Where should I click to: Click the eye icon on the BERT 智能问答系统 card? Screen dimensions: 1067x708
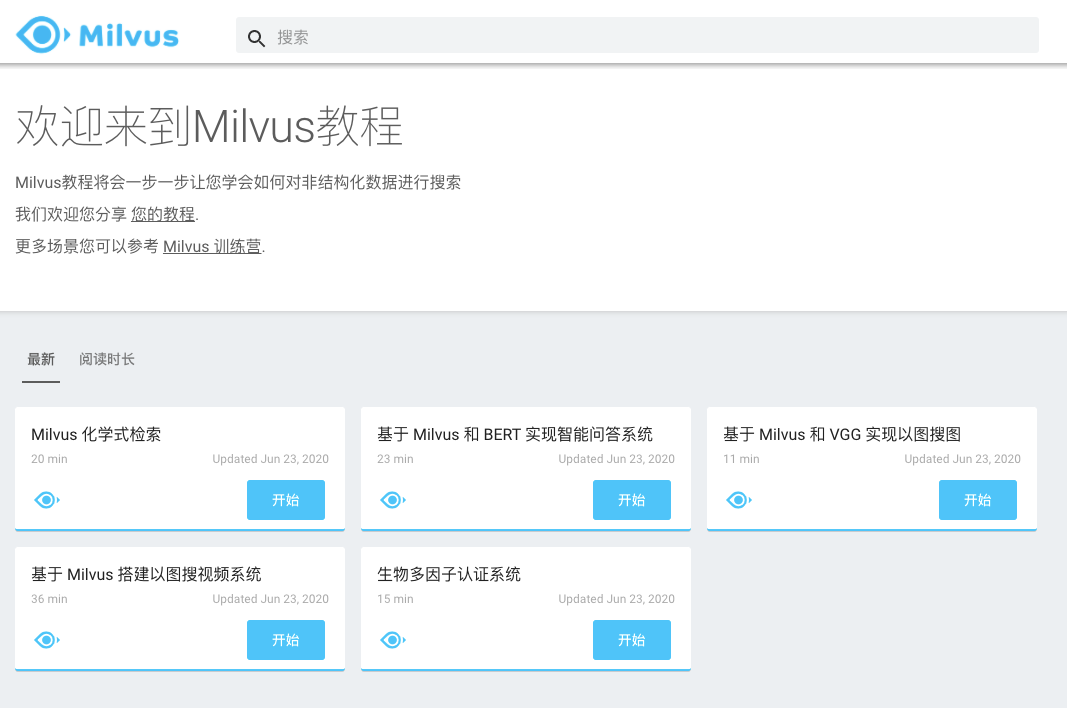coord(392,499)
